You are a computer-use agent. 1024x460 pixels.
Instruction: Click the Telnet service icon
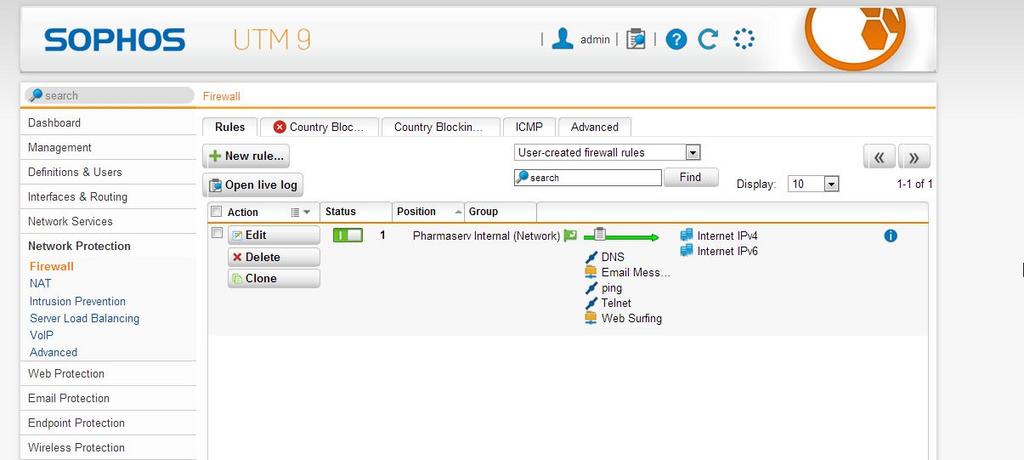coord(591,303)
